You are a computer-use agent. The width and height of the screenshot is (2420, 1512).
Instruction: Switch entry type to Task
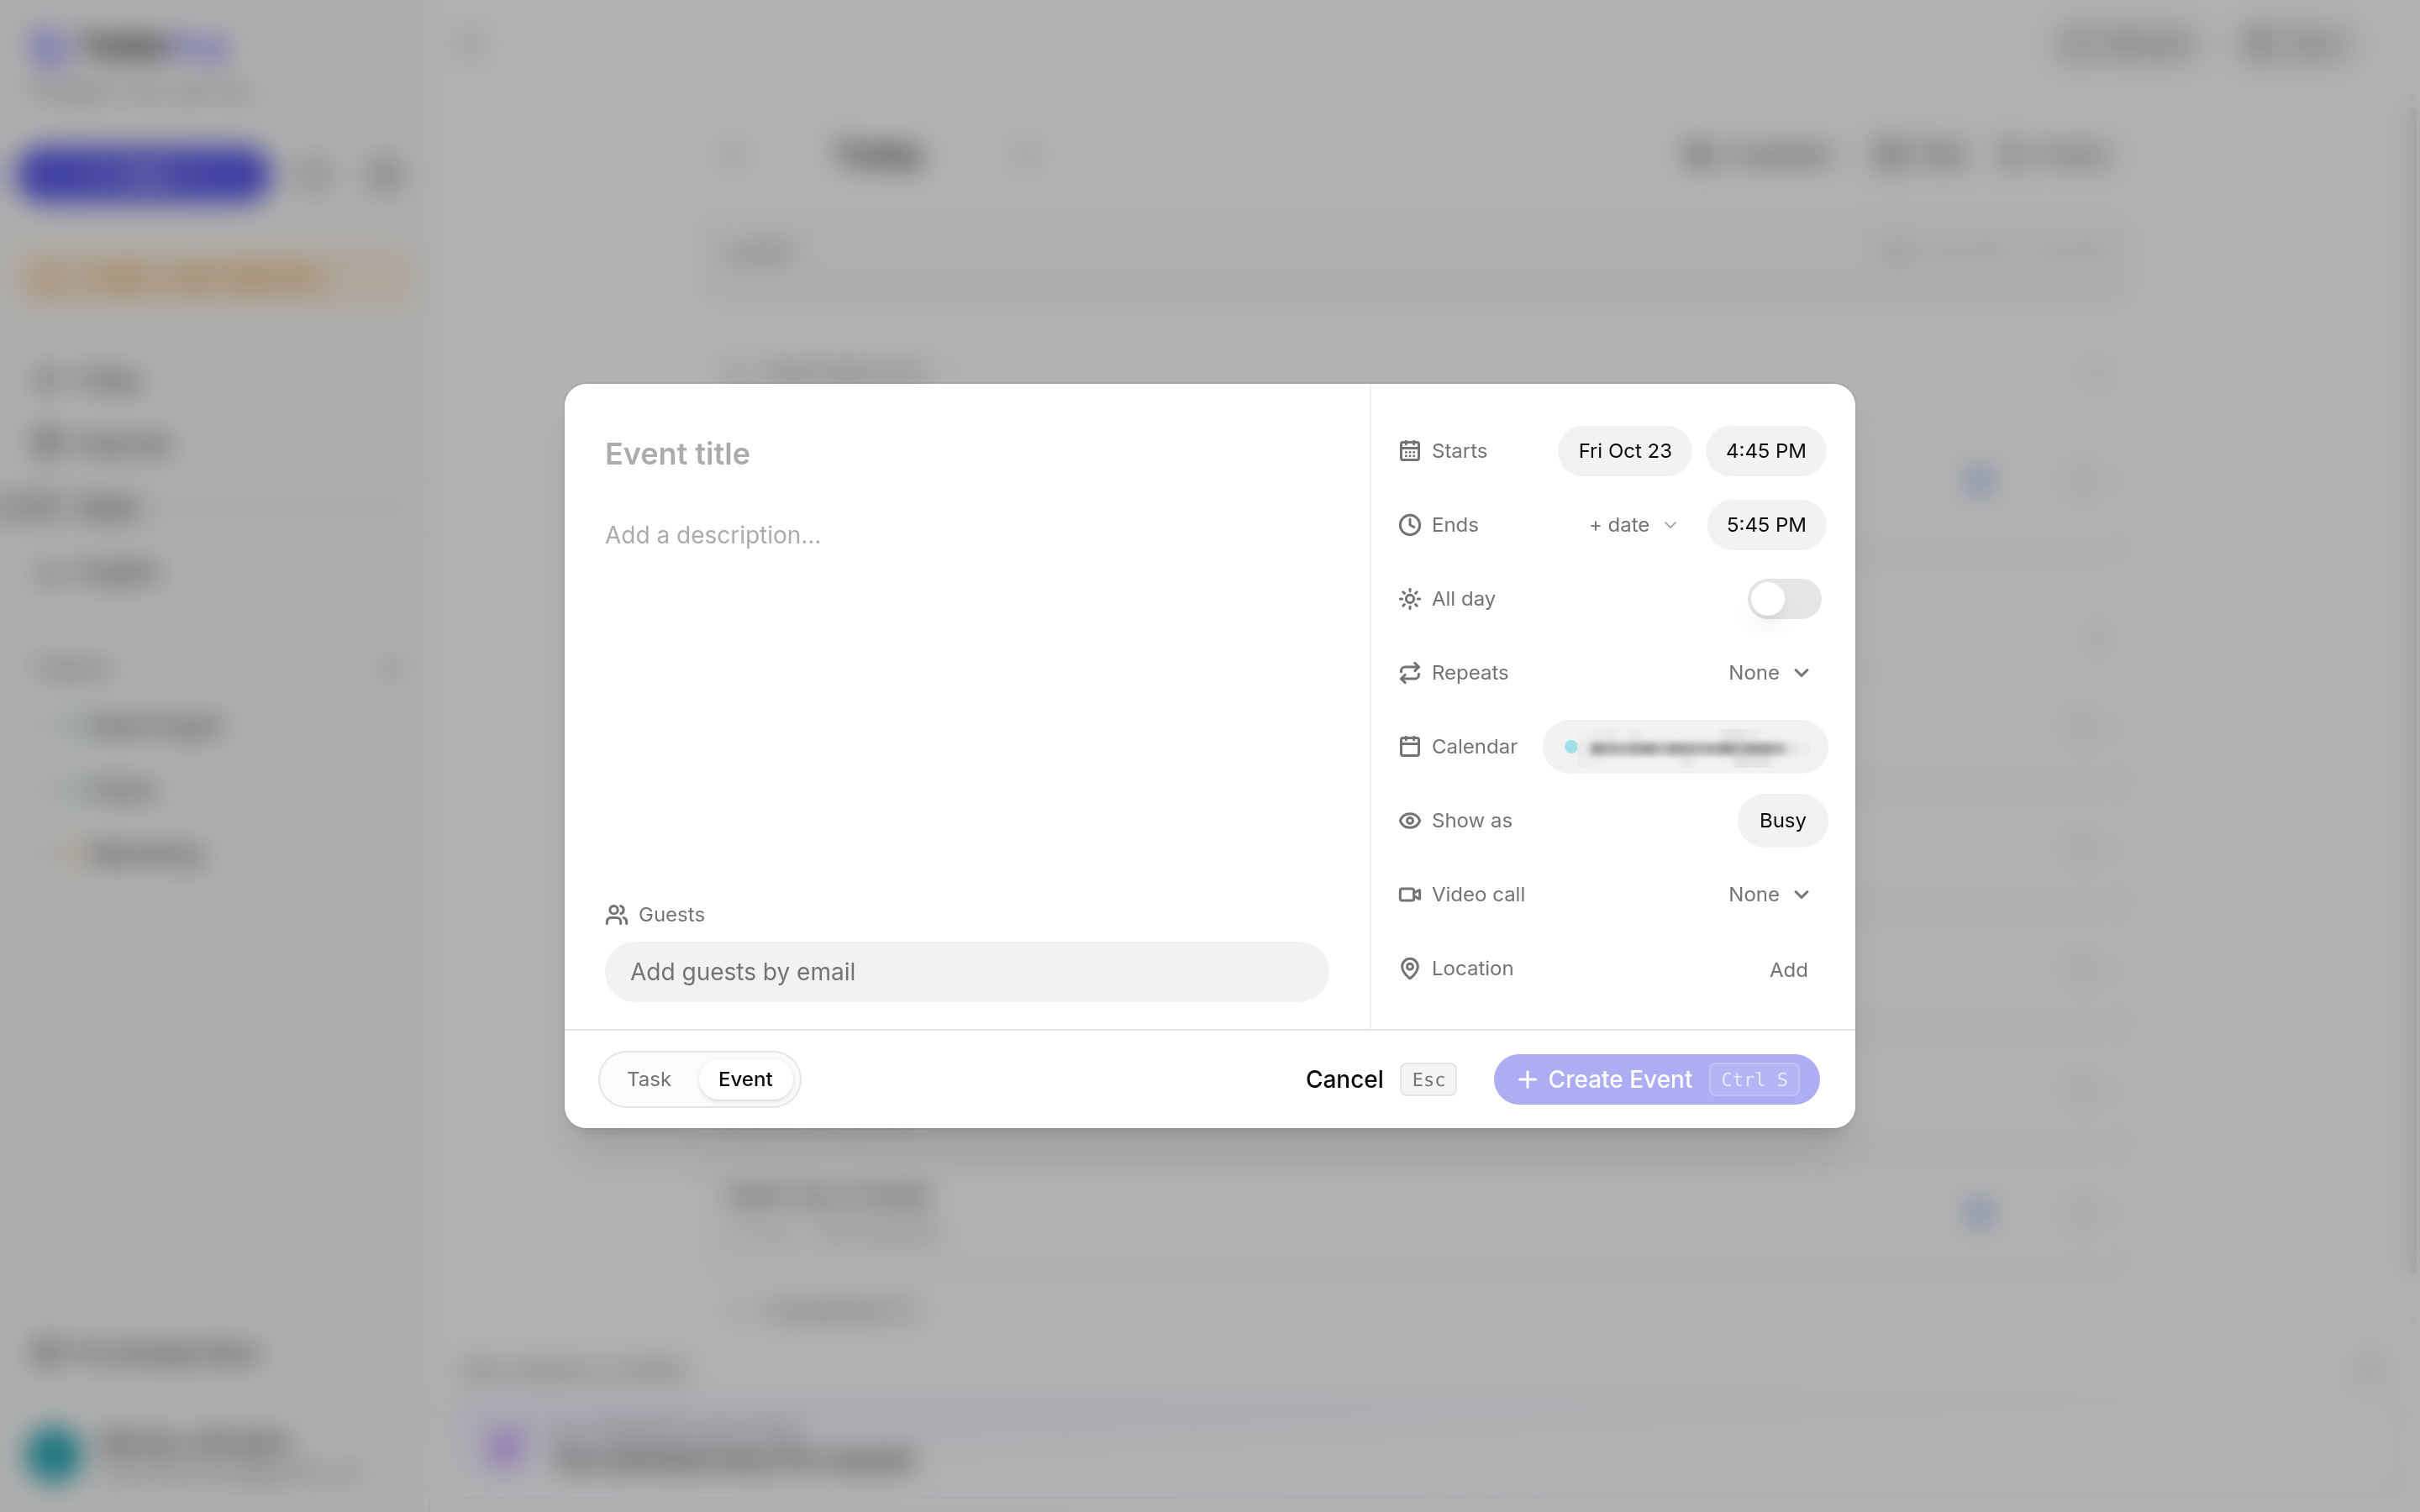click(649, 1079)
